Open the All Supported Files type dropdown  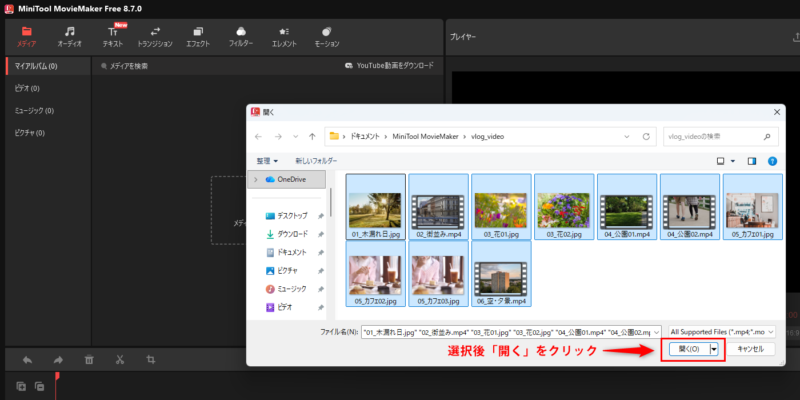pyautogui.click(x=722, y=332)
